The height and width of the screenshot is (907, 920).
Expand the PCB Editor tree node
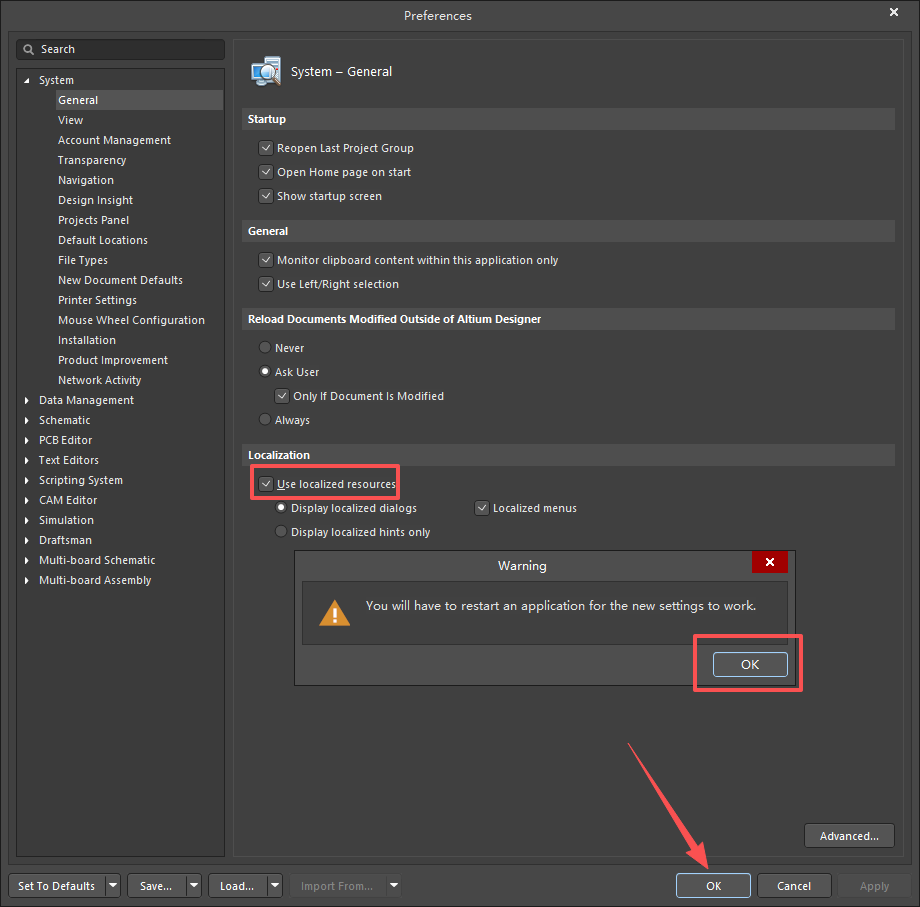click(27, 440)
